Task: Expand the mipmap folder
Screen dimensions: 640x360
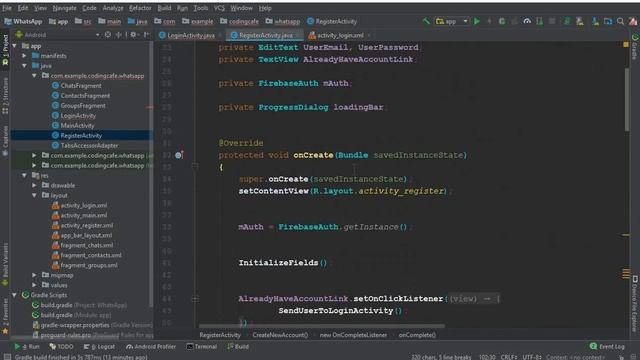Action: (x=34, y=275)
